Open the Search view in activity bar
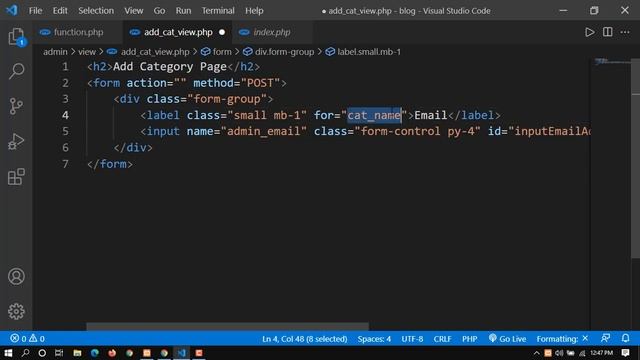 tap(16, 71)
